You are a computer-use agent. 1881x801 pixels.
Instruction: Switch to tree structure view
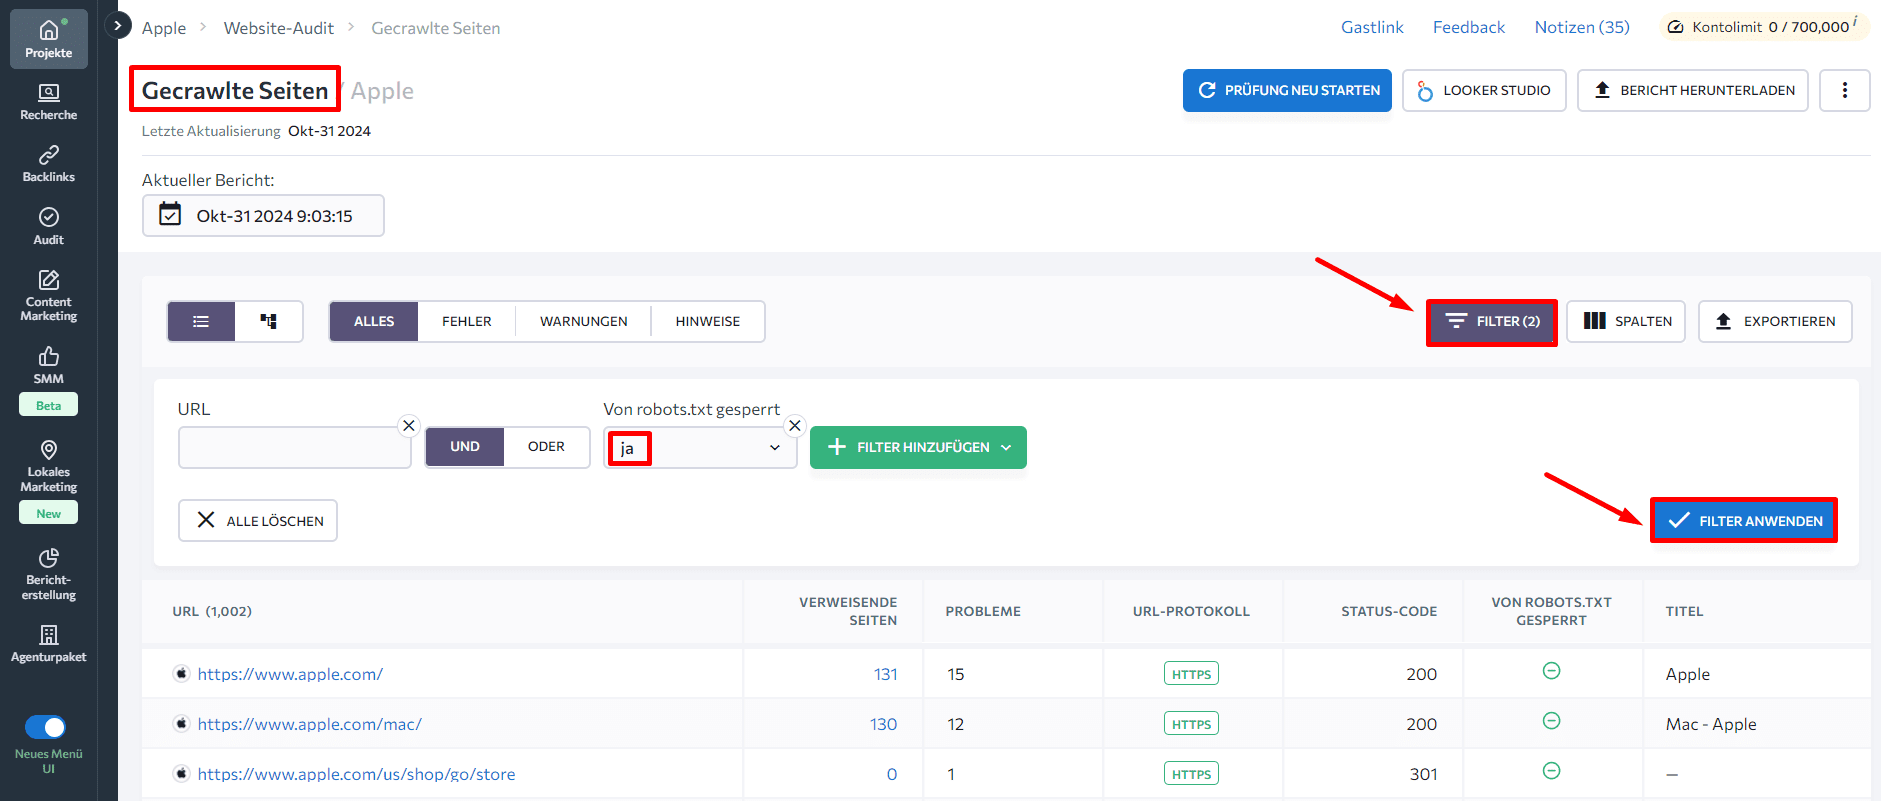pos(268,321)
